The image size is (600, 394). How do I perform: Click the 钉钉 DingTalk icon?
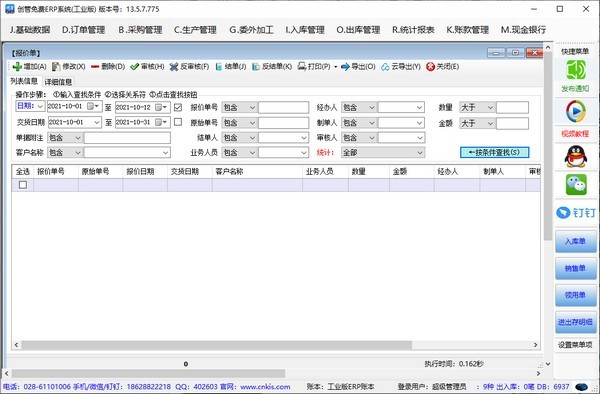(576, 213)
